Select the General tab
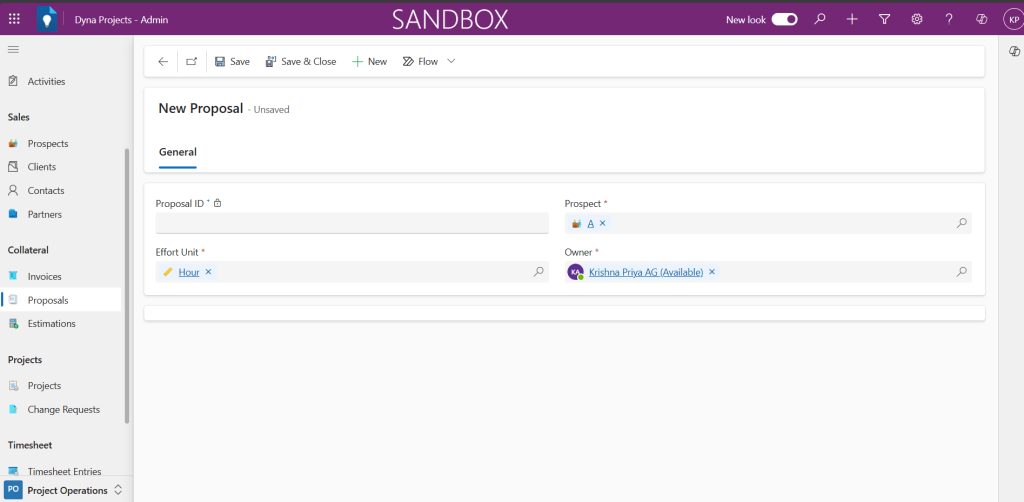Viewport: 1024px width, 502px height. pyautogui.click(x=178, y=152)
